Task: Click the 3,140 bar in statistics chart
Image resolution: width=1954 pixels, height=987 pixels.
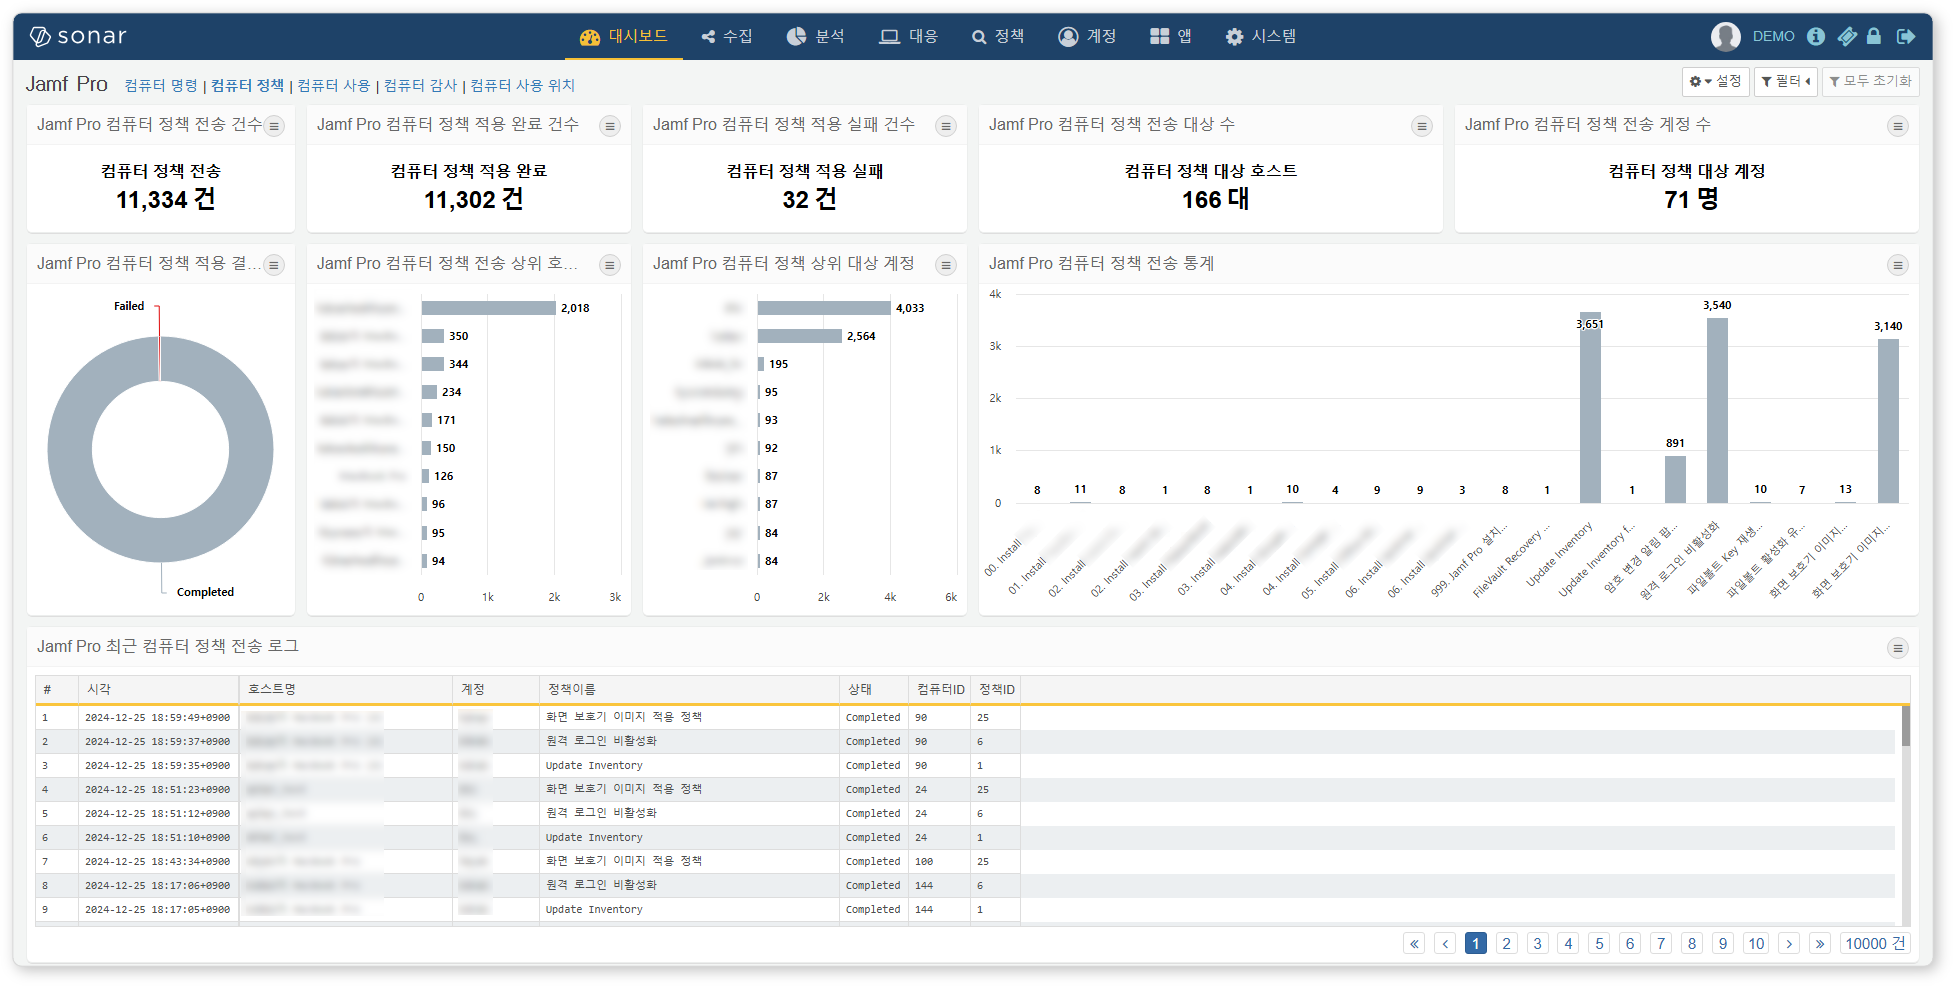Action: 1888,421
